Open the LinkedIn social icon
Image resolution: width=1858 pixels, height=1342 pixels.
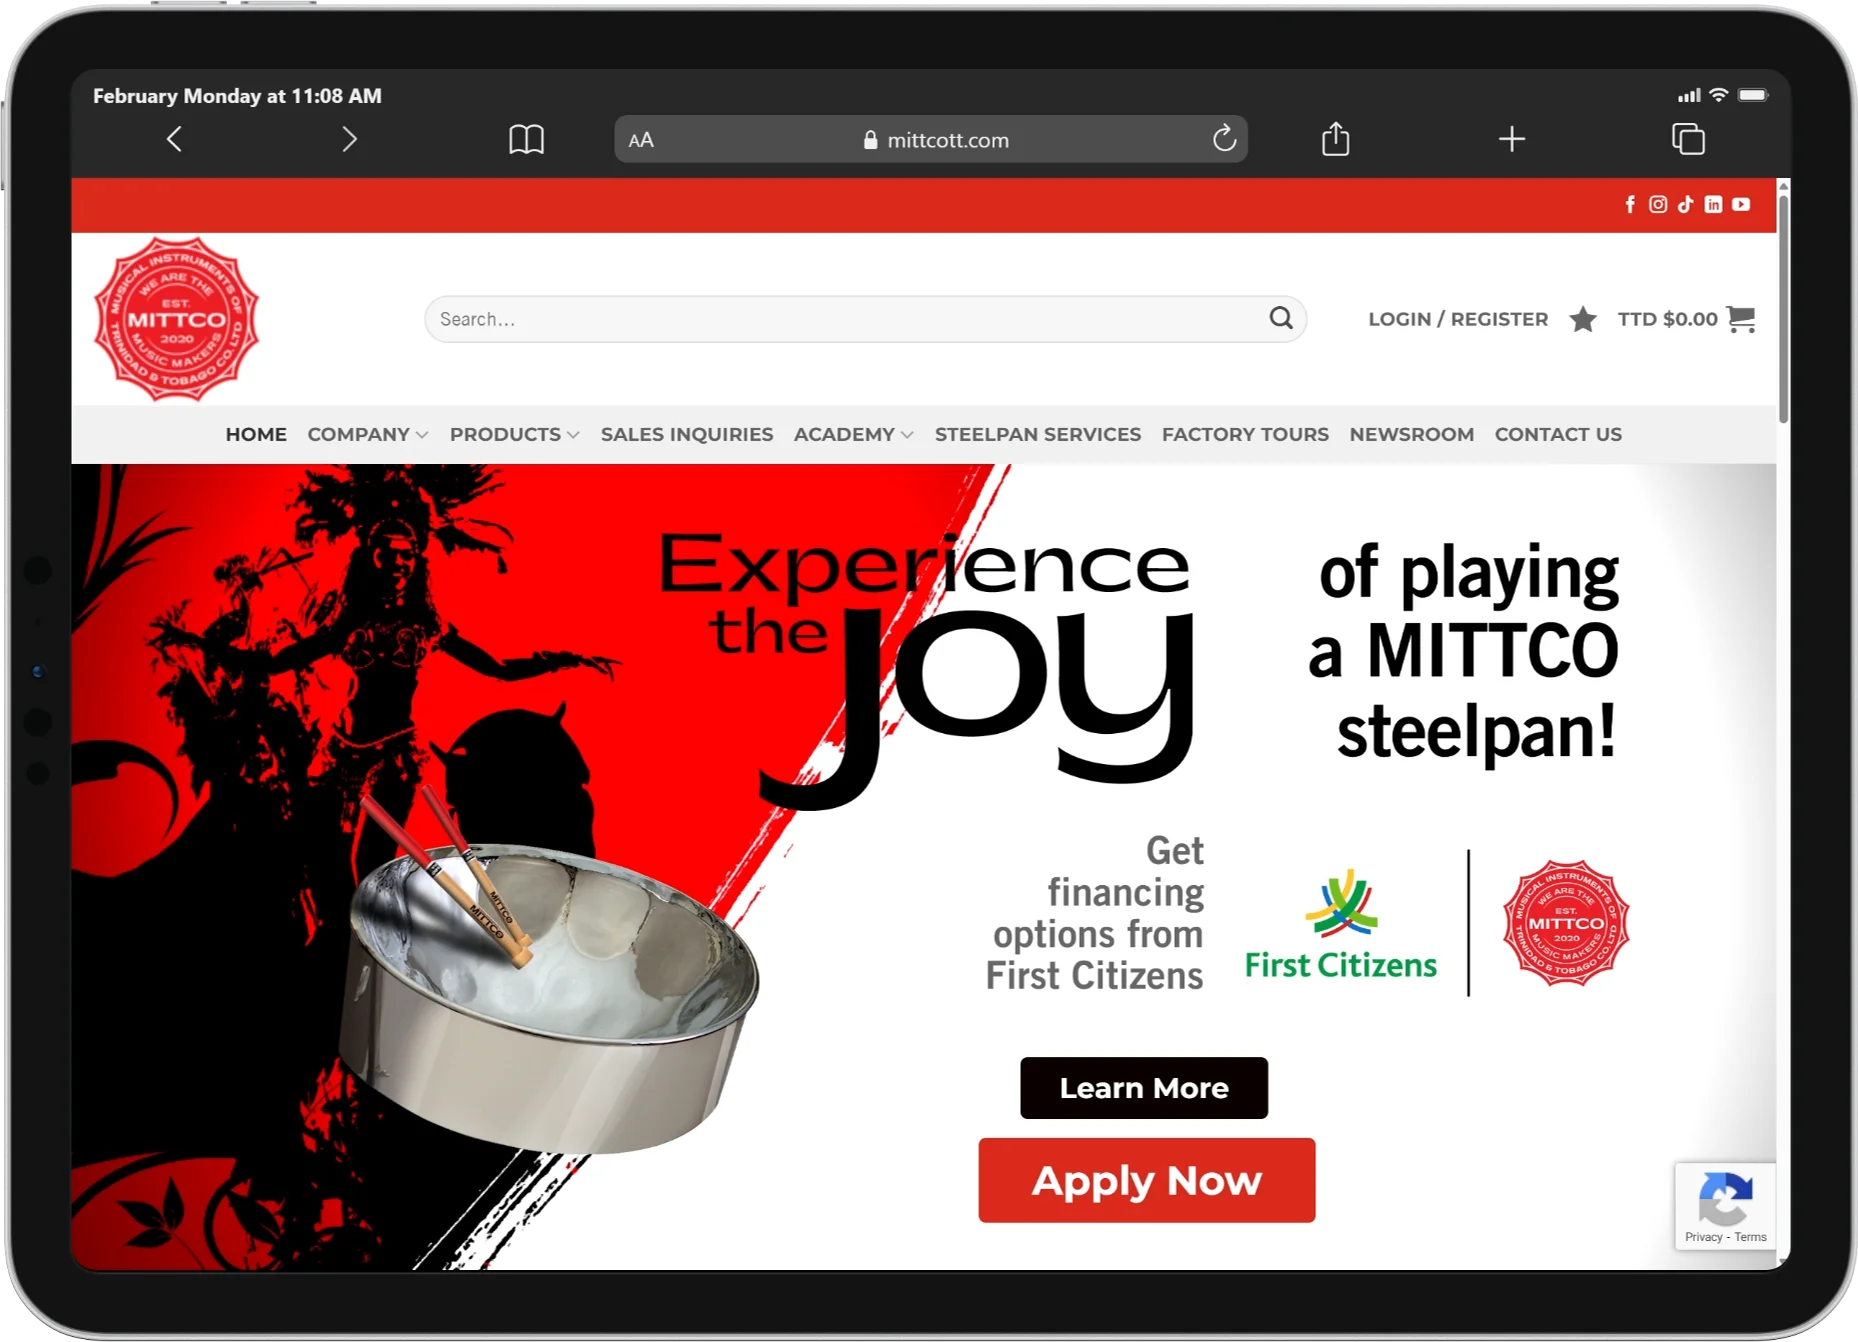point(1713,205)
